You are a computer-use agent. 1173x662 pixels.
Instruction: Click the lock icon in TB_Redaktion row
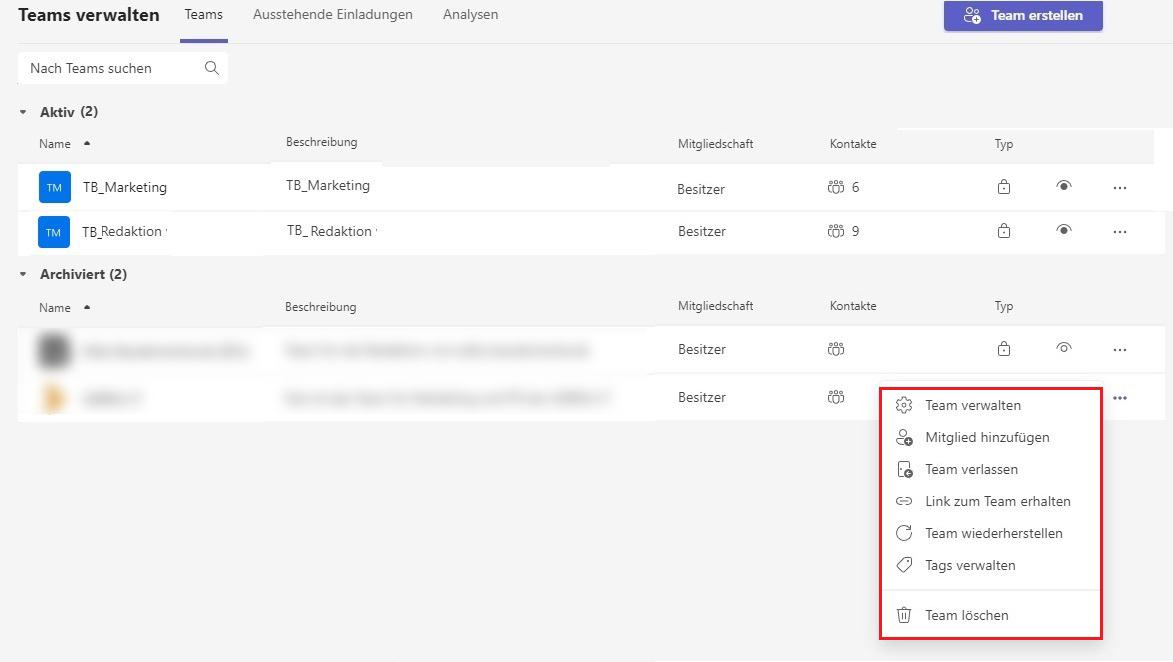point(1003,231)
